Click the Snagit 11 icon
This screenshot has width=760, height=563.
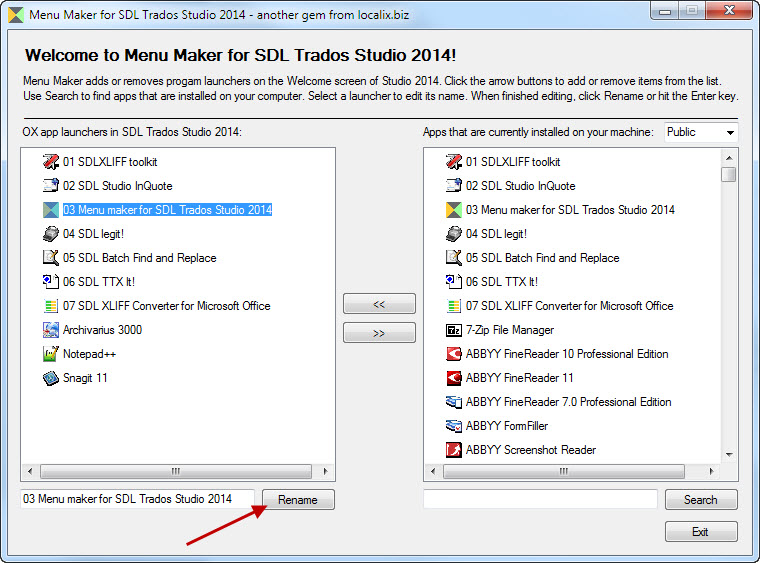coord(51,378)
